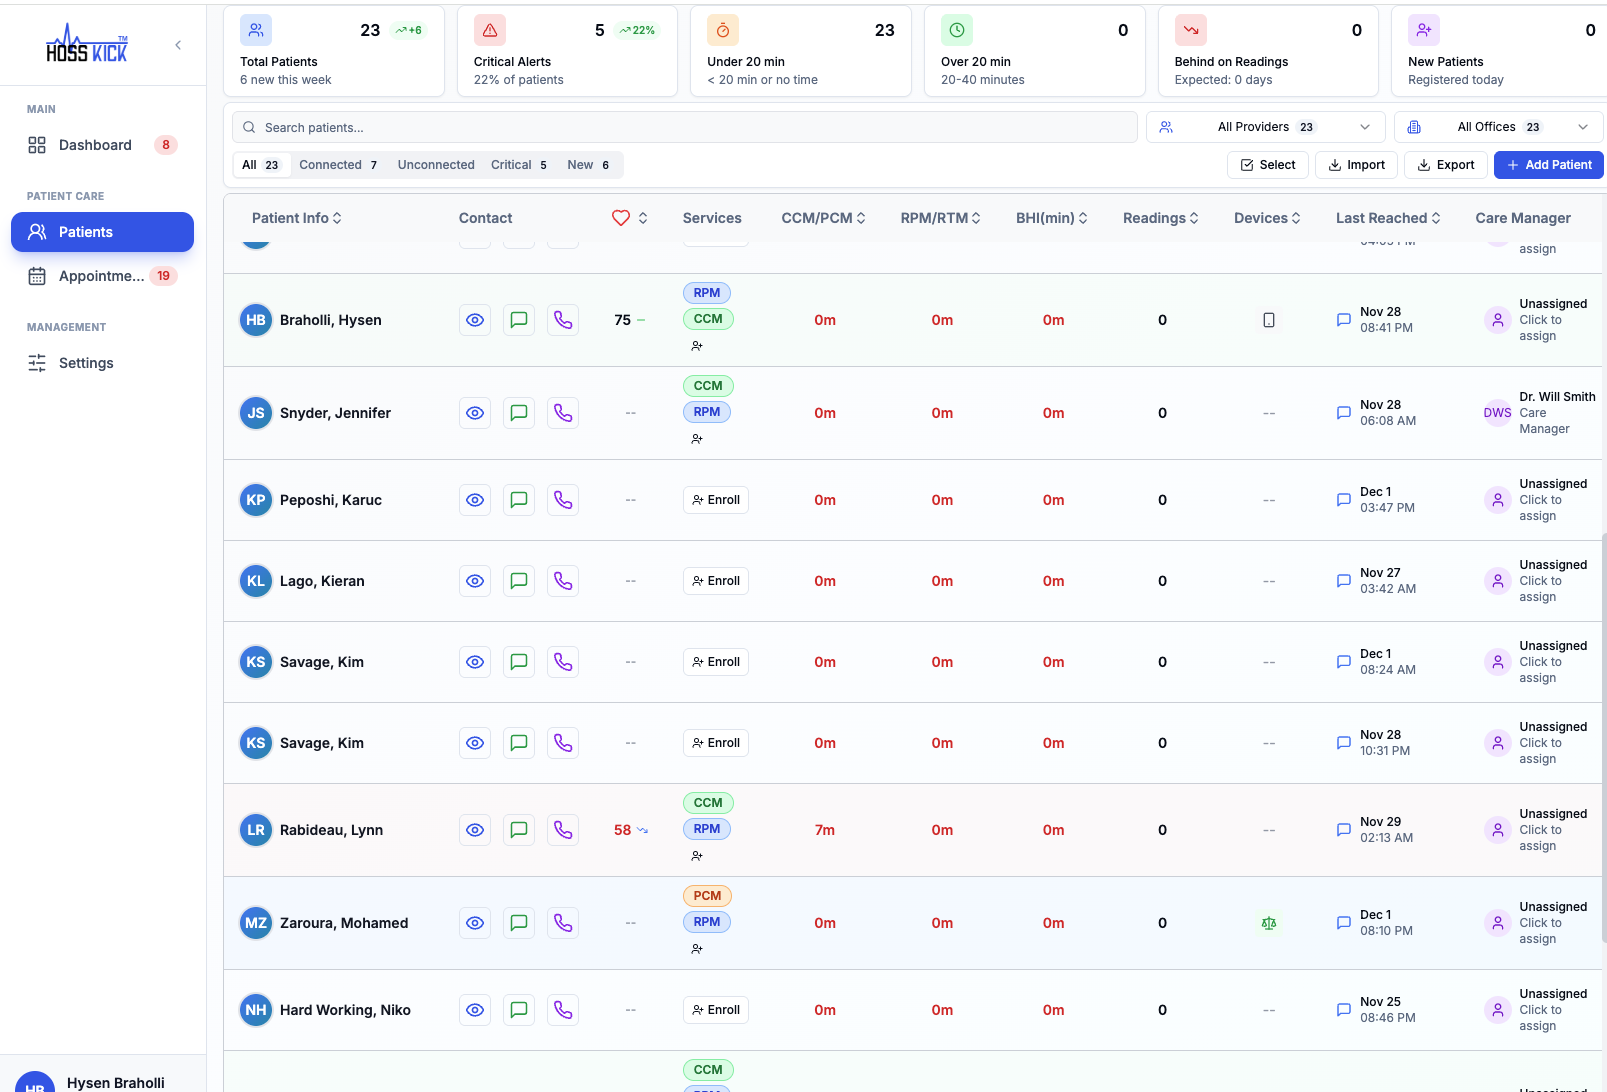The image size is (1607, 1092).
Task: Toggle the eye icon for Niko Hard Working
Action: coord(474,1009)
